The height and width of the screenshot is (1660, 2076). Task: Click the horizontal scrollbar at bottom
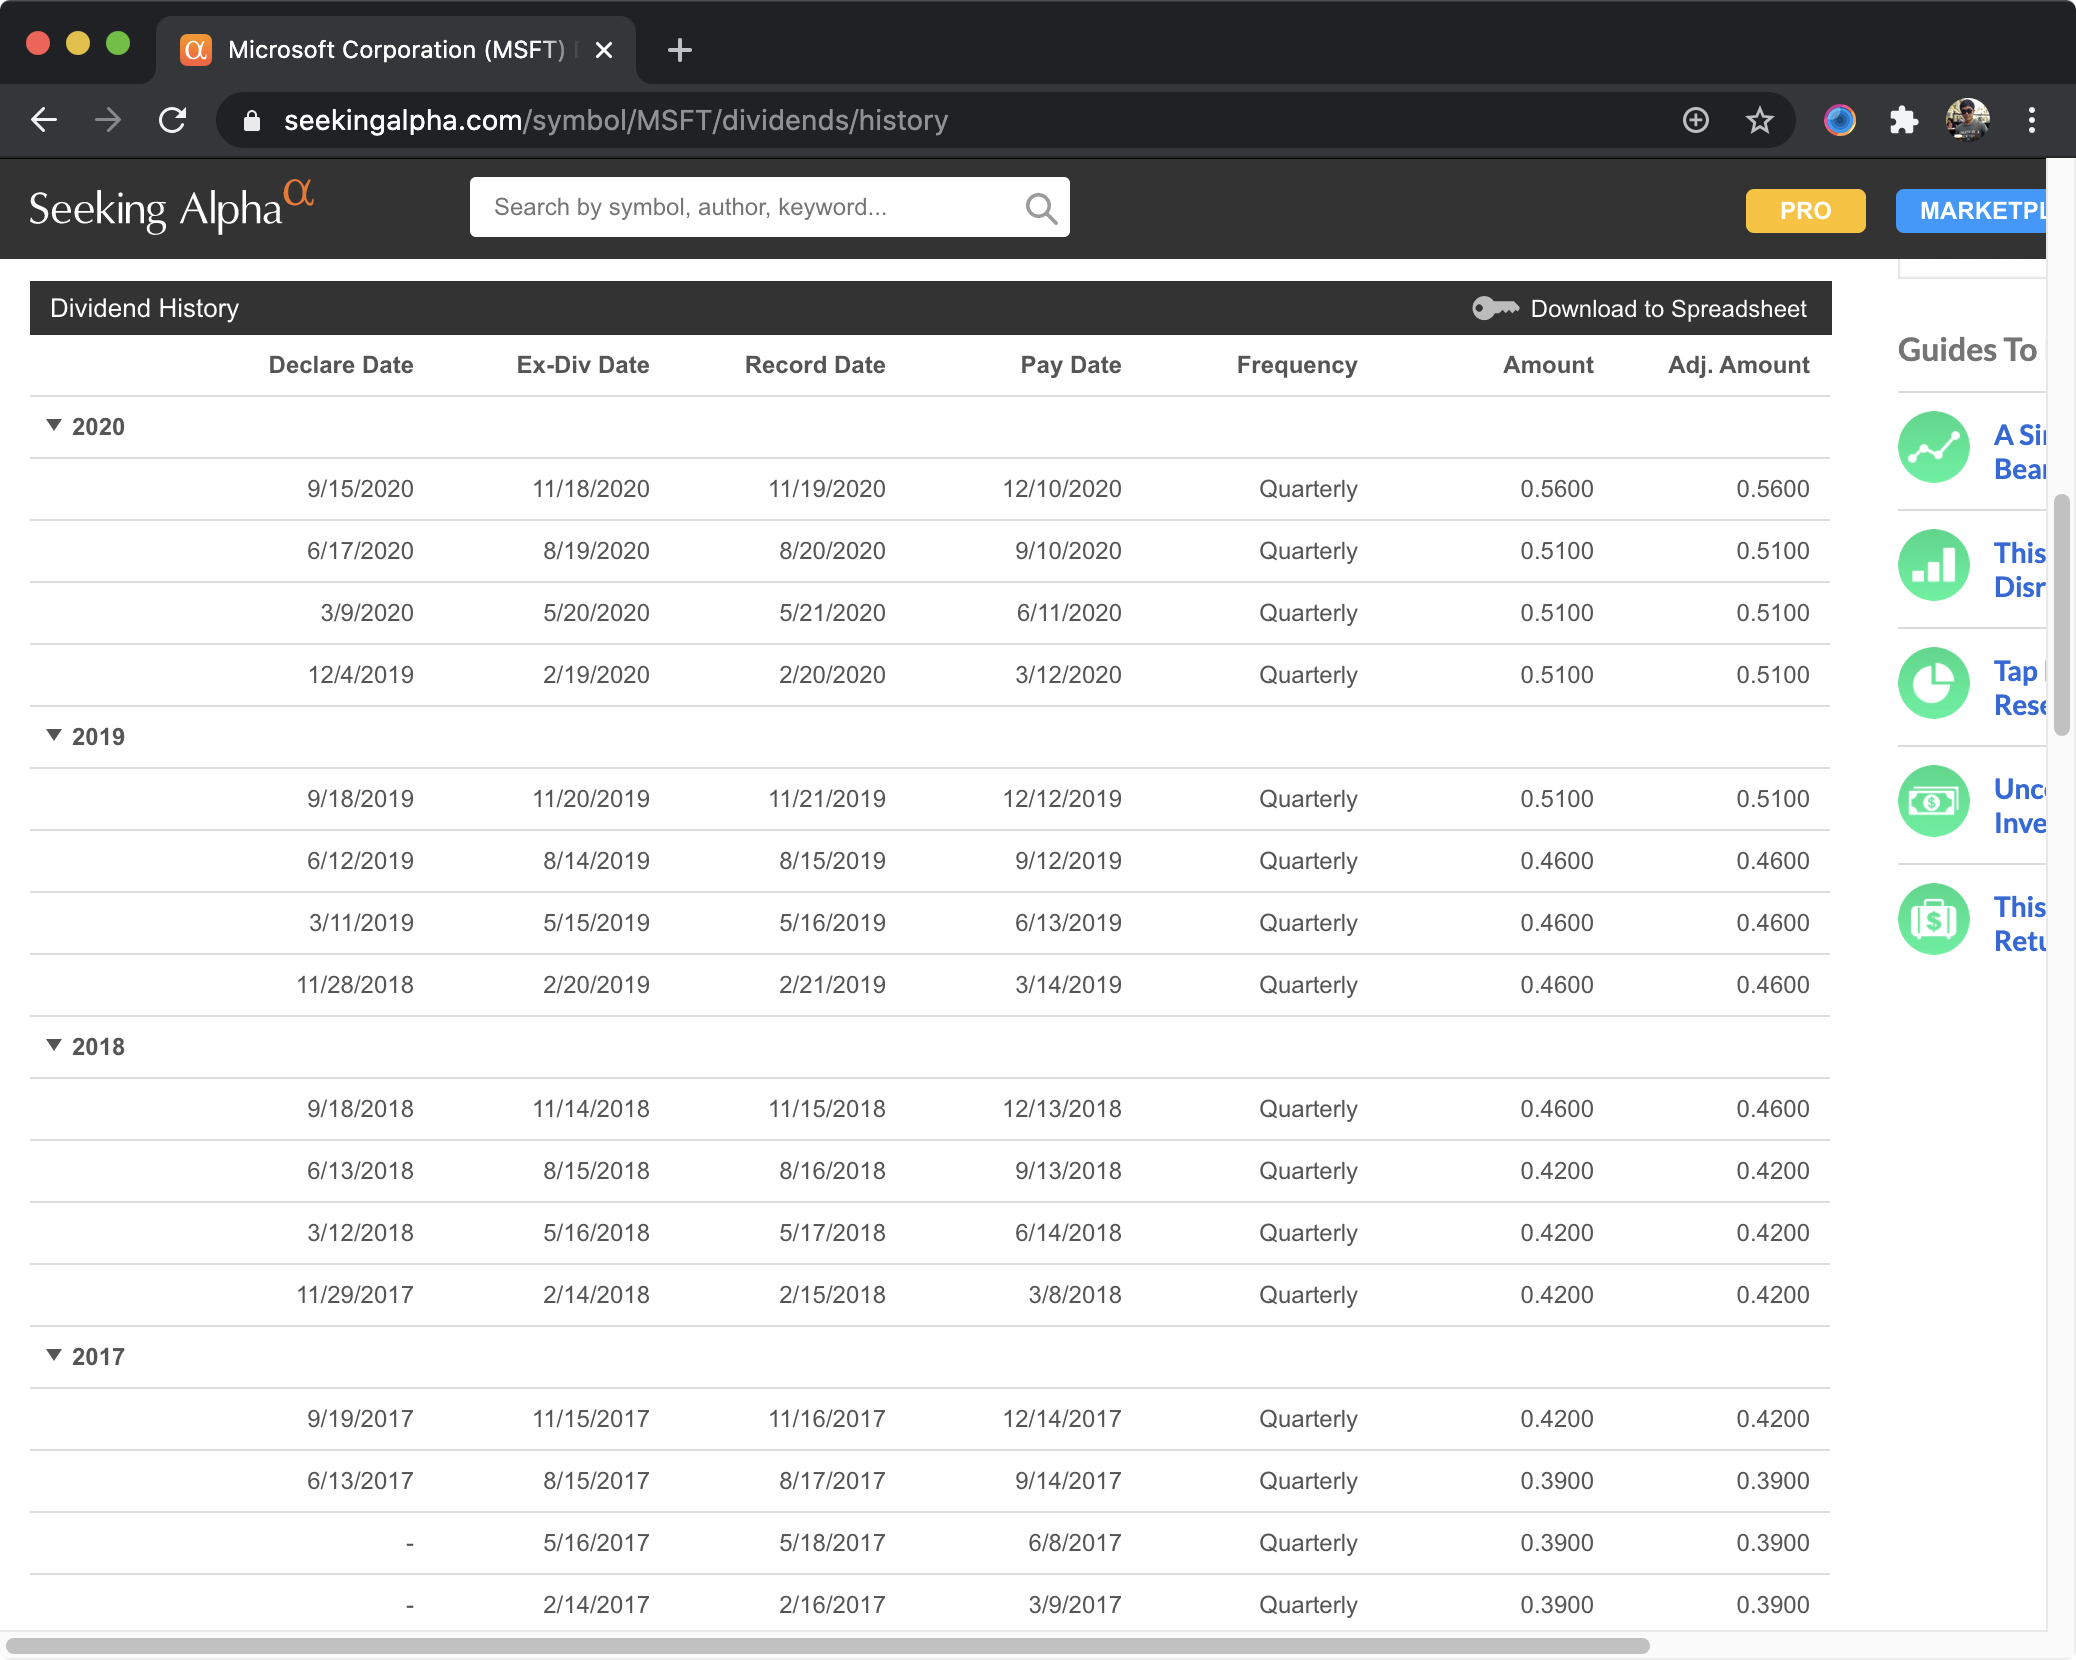tap(828, 1646)
